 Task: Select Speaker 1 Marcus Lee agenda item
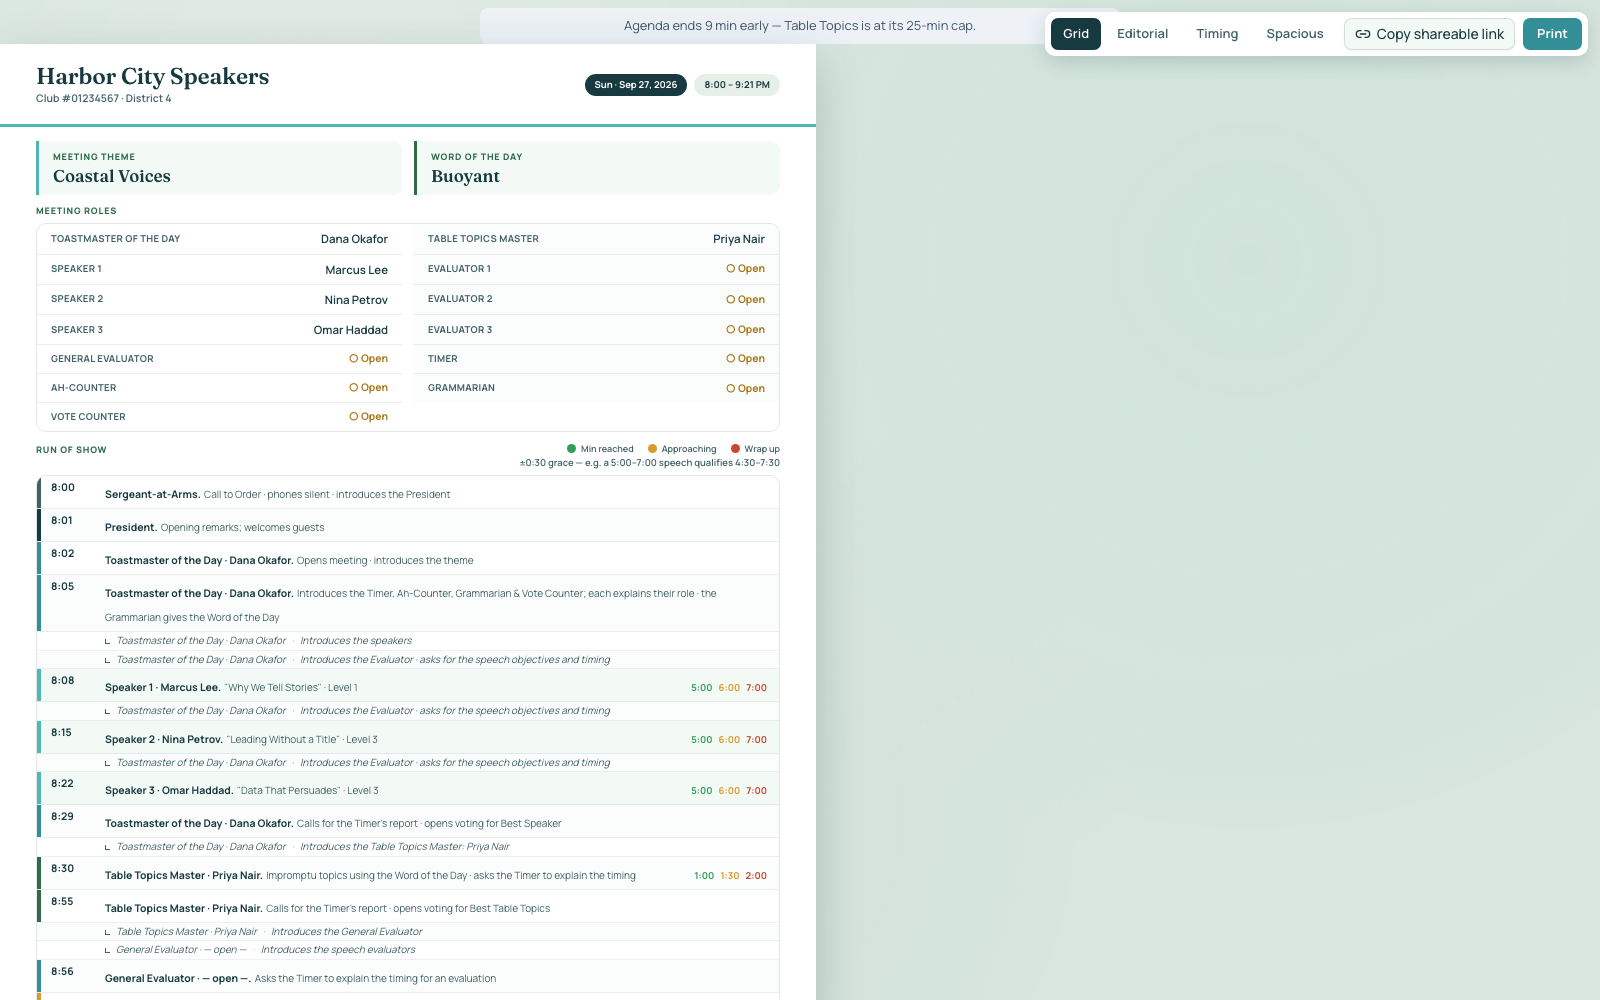(408, 687)
